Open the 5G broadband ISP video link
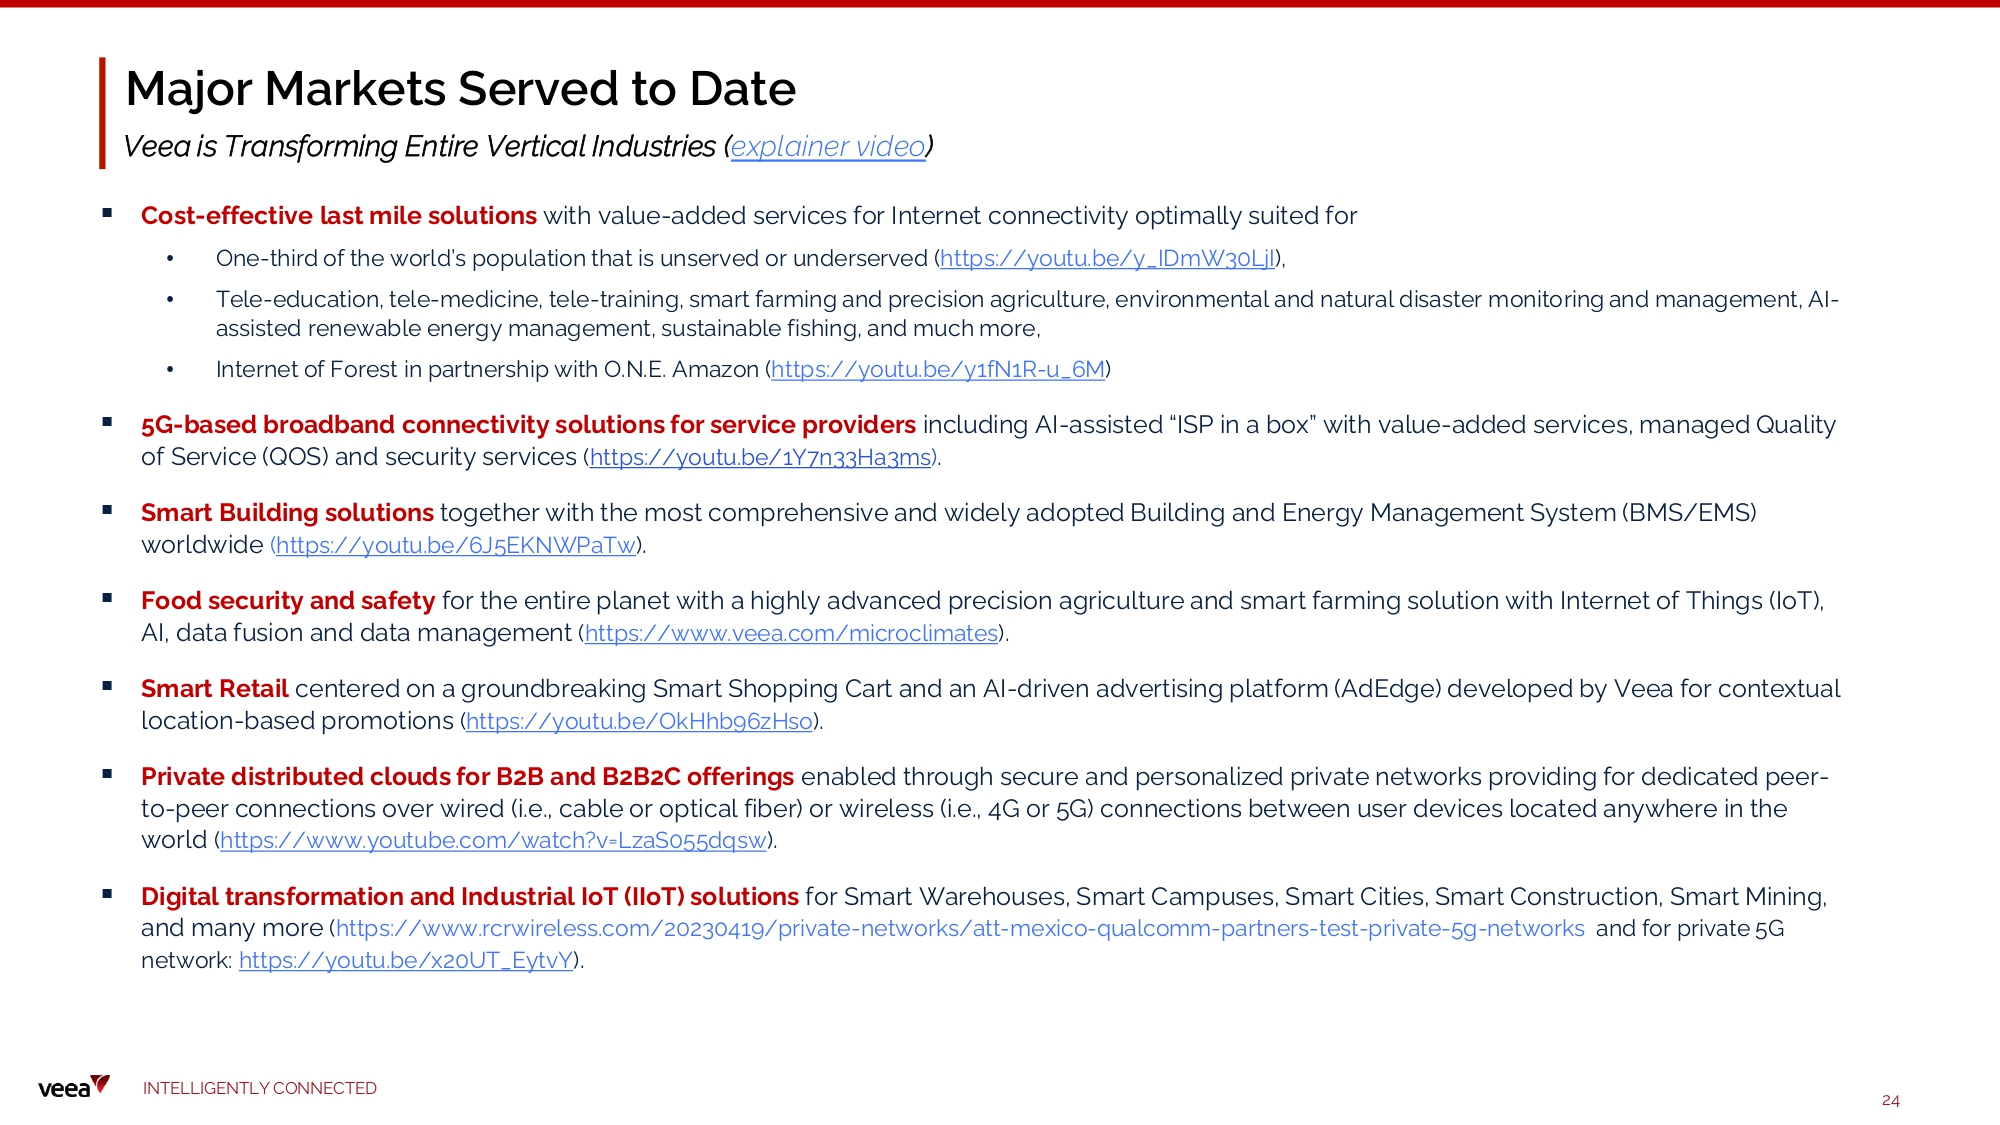 [760, 458]
